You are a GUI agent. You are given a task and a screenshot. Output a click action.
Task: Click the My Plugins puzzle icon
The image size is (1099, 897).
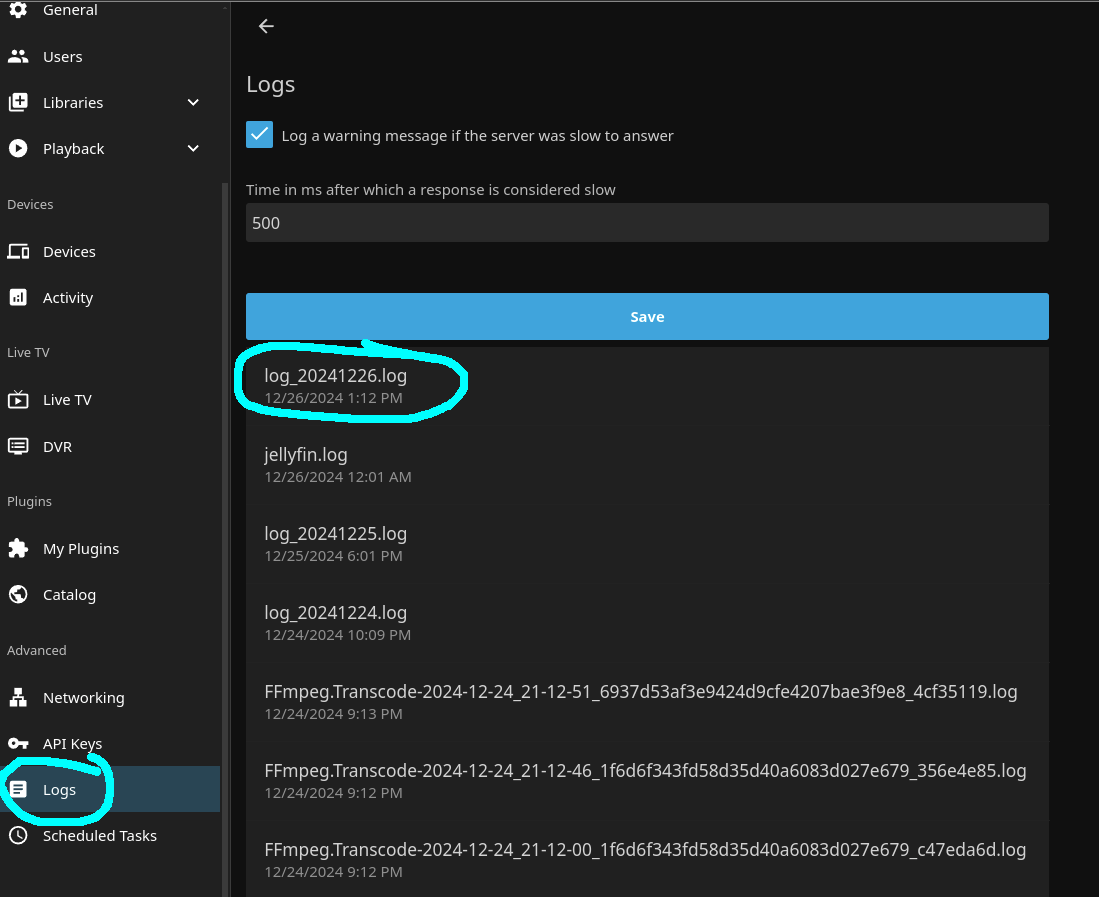[x=18, y=549]
